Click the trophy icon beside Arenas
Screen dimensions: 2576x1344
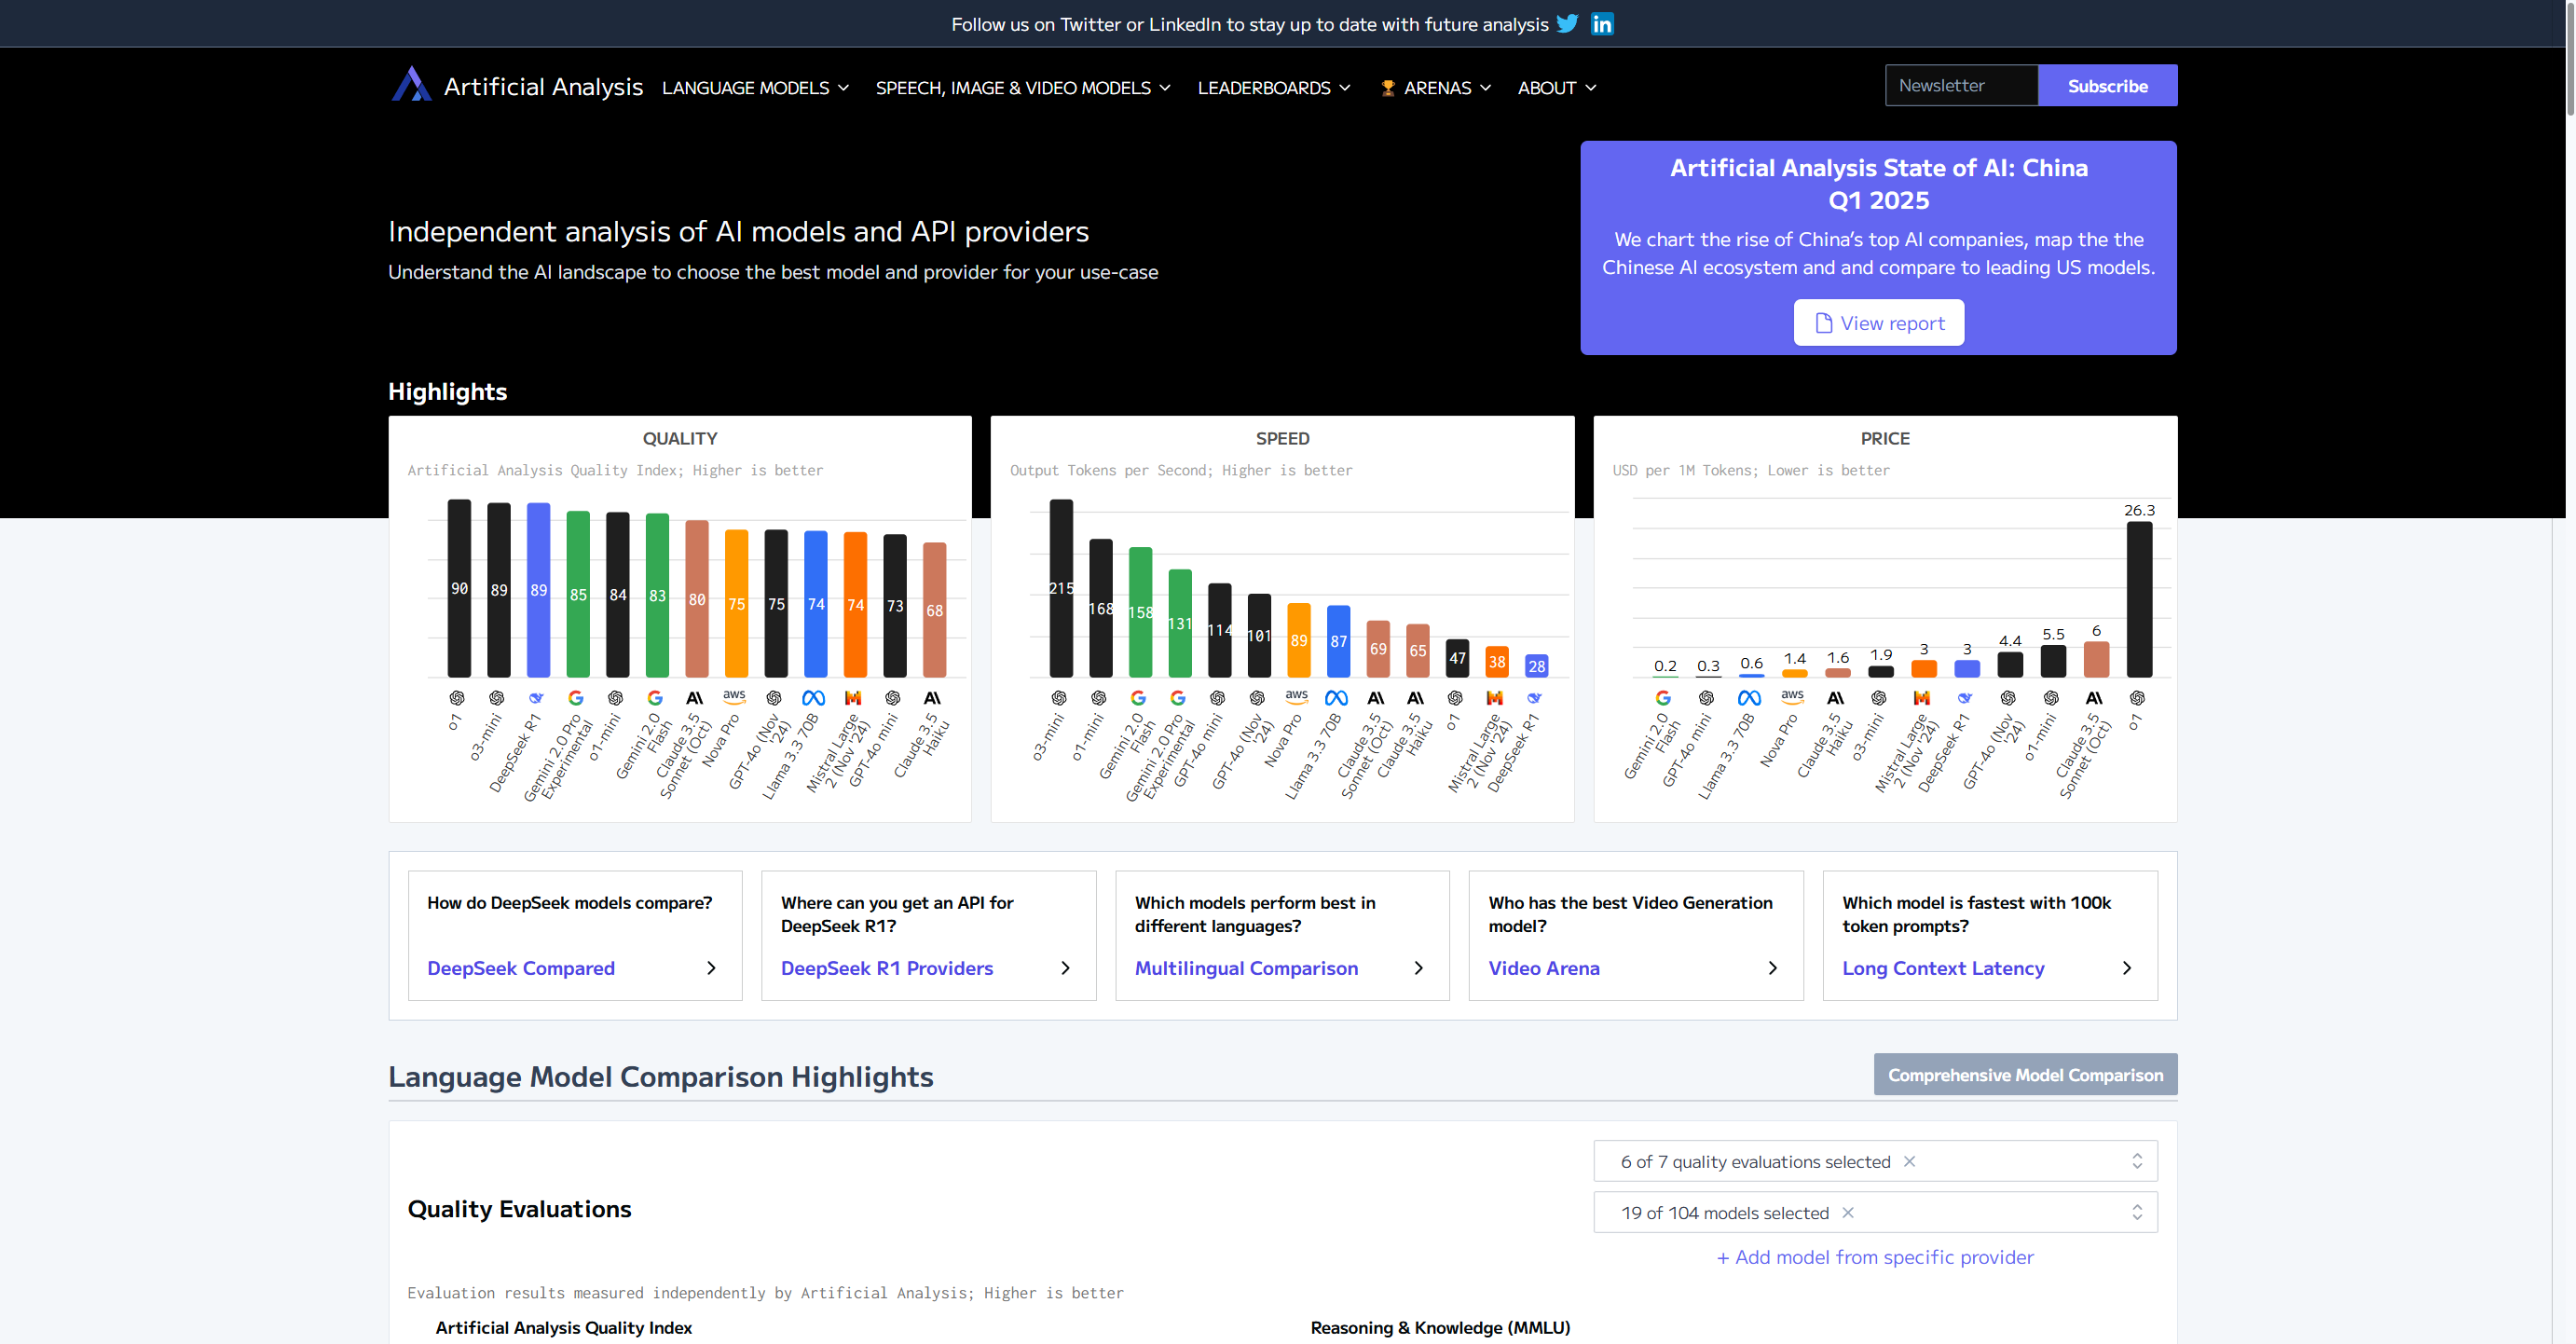1388,88
